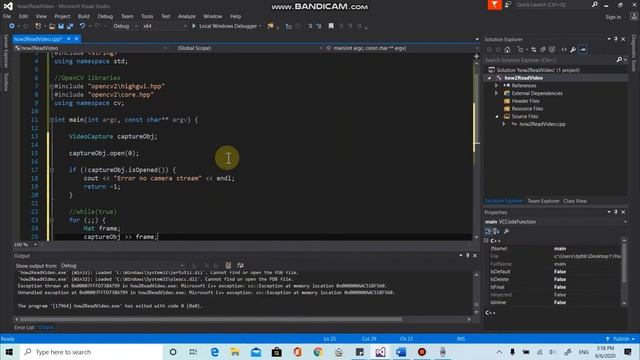
Task: Expand the how2ReadVideo.cpp tree item
Action: (504, 124)
